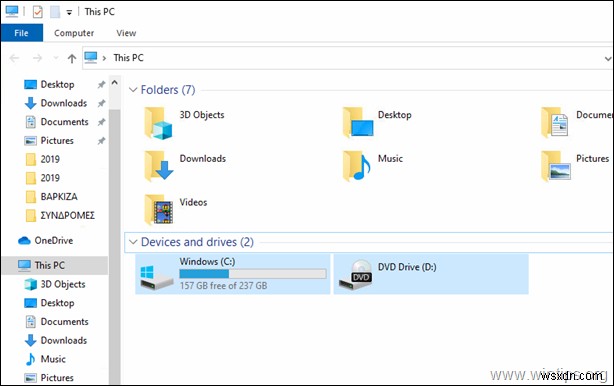The width and height of the screenshot is (614, 386).
Task: Select the Pictures folder icon in Folders
Action: point(556,166)
